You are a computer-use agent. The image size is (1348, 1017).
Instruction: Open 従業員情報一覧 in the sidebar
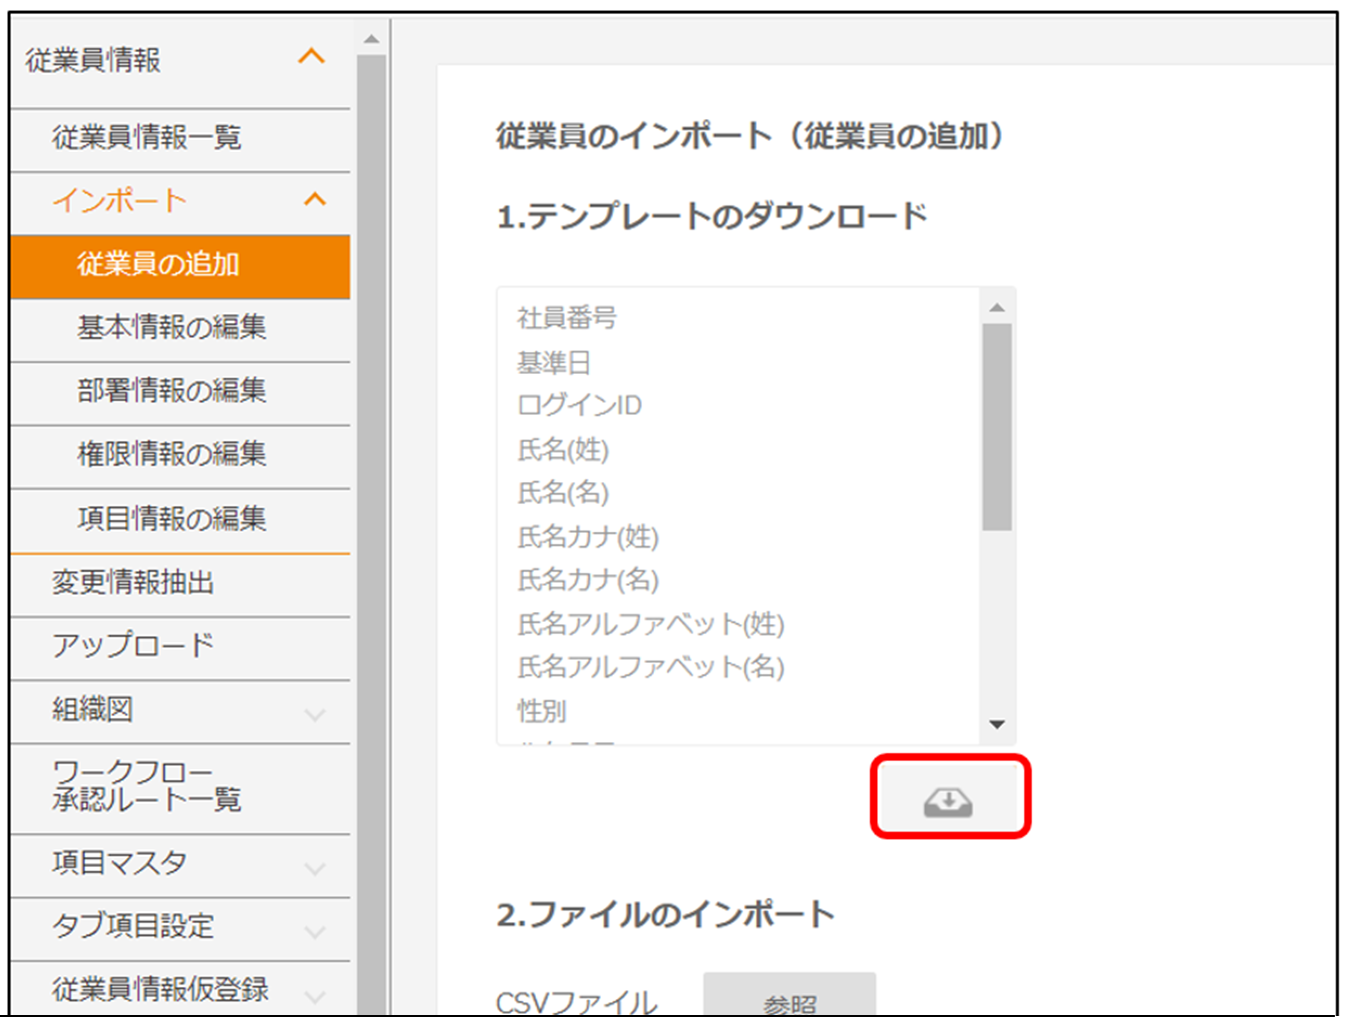pos(147,137)
